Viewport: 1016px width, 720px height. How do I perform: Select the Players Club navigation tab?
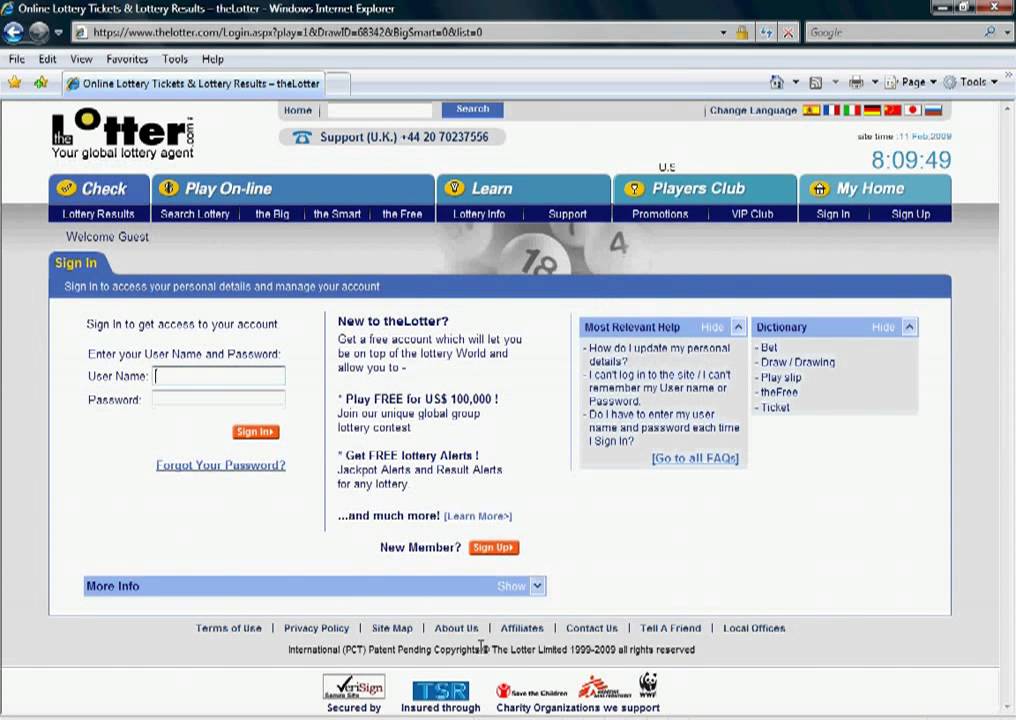point(705,189)
